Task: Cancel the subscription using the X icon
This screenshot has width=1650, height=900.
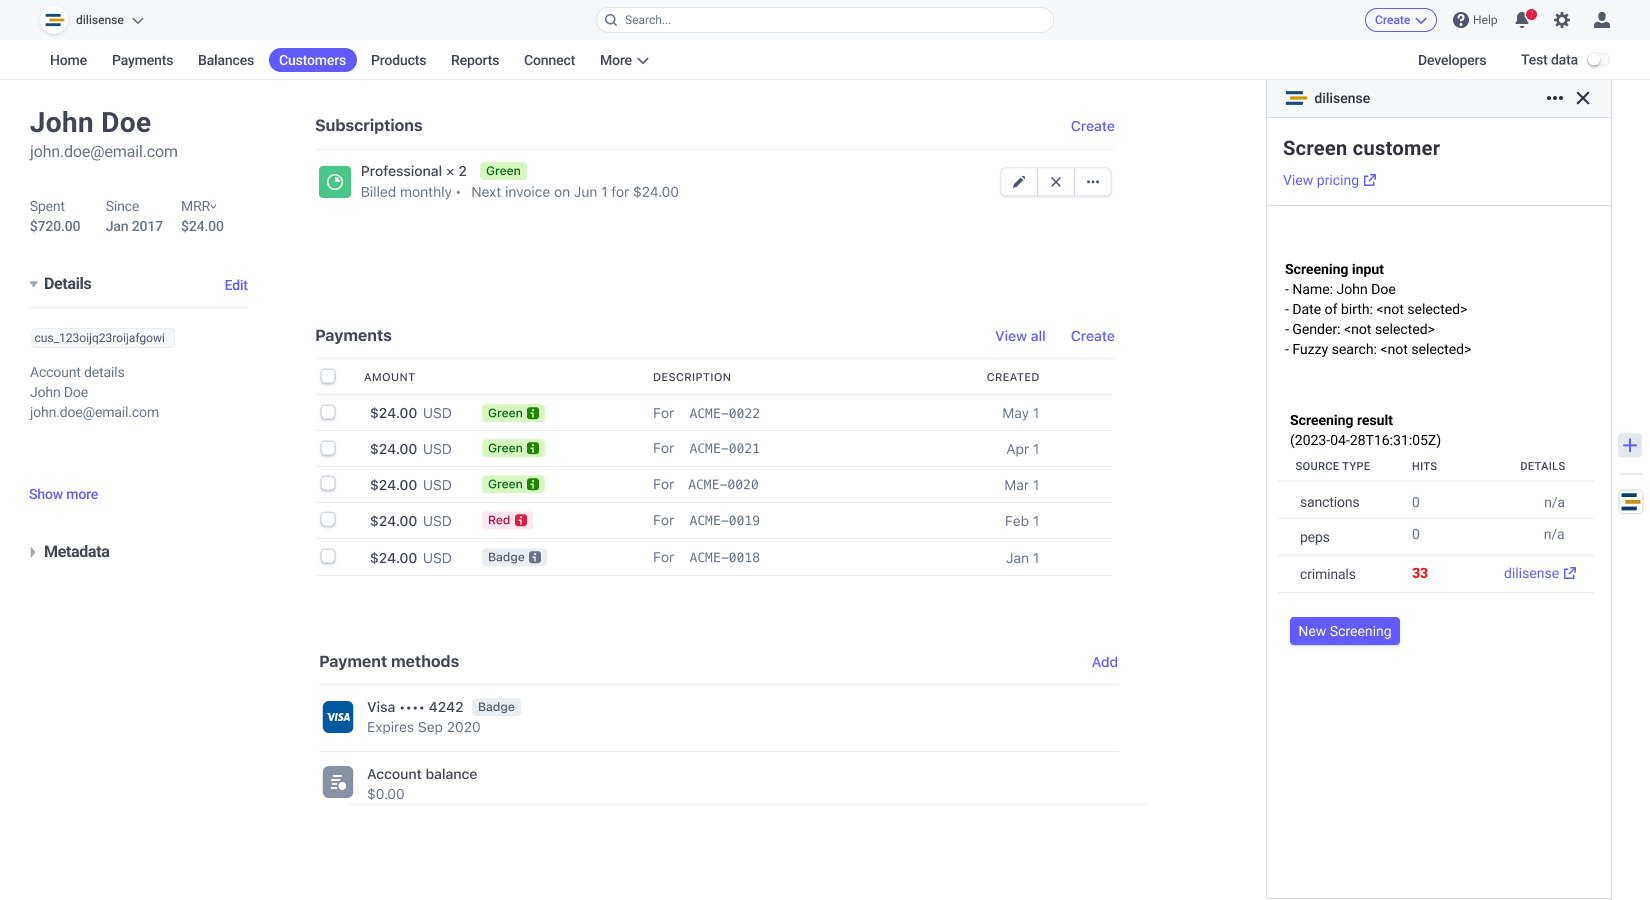Action: click(1056, 182)
